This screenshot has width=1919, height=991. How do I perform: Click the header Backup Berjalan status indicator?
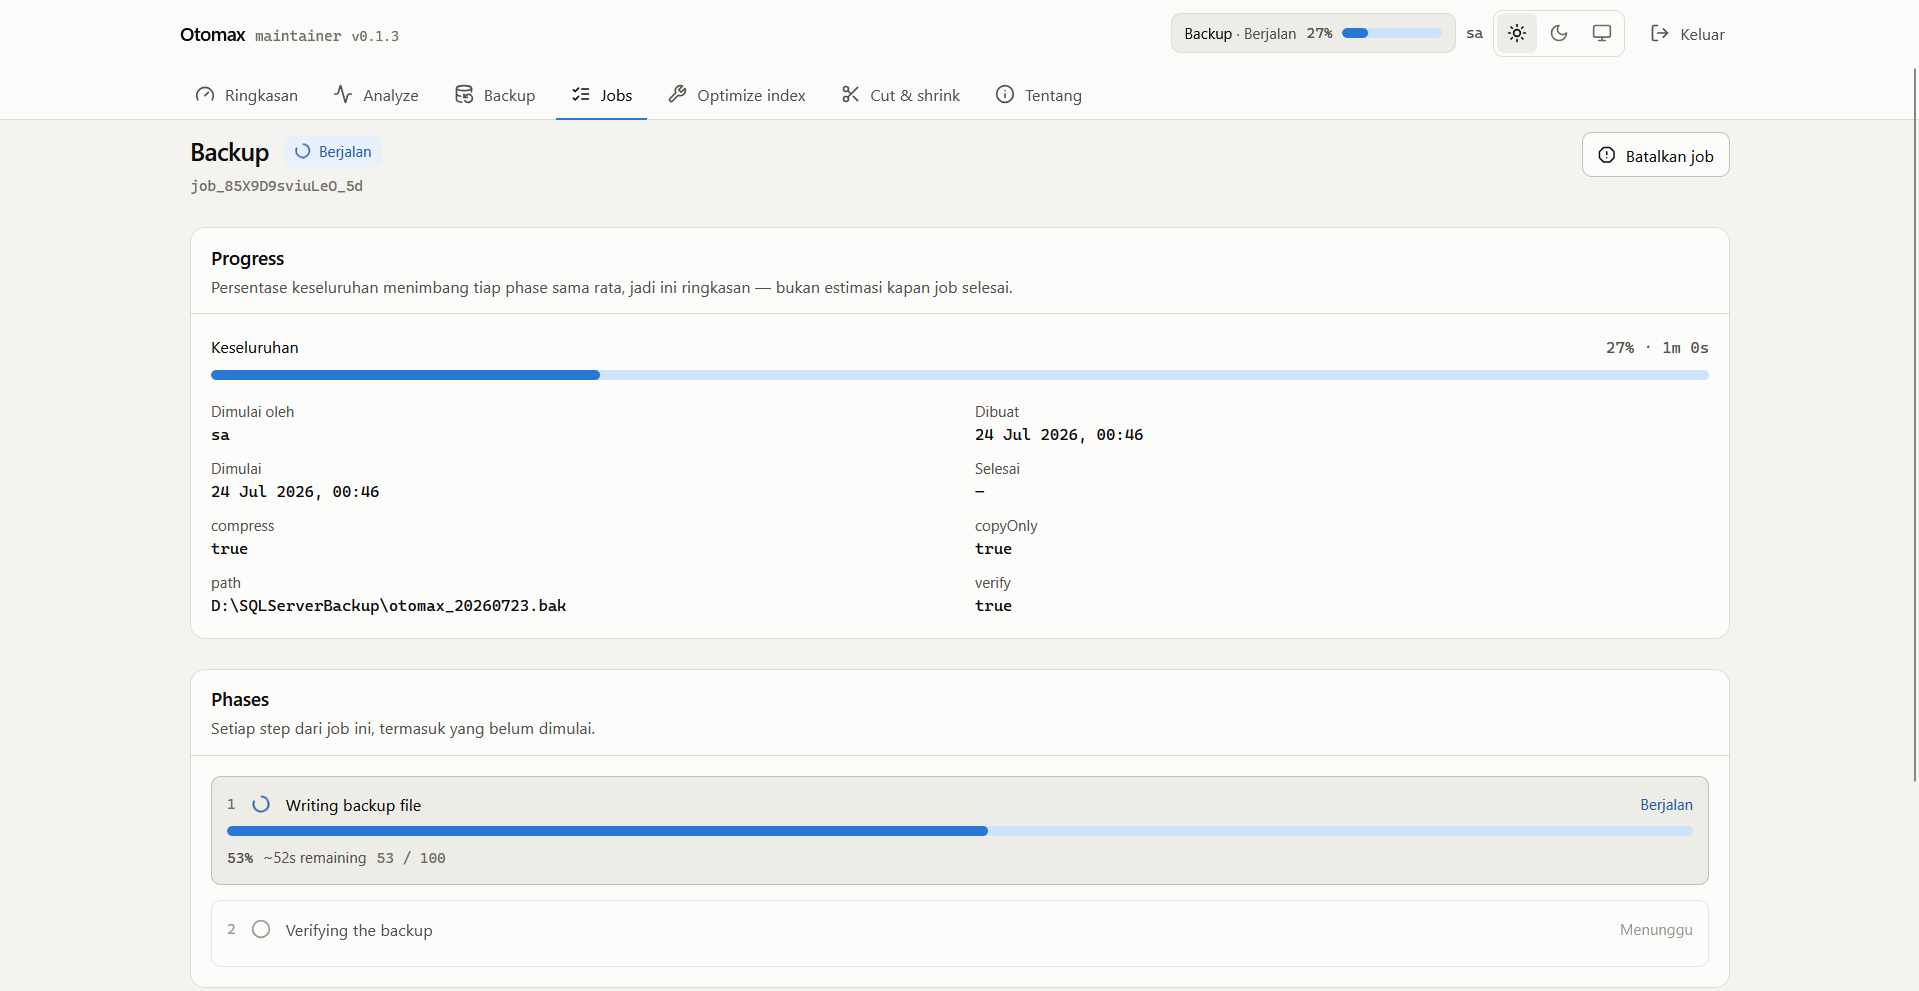tap(1313, 33)
